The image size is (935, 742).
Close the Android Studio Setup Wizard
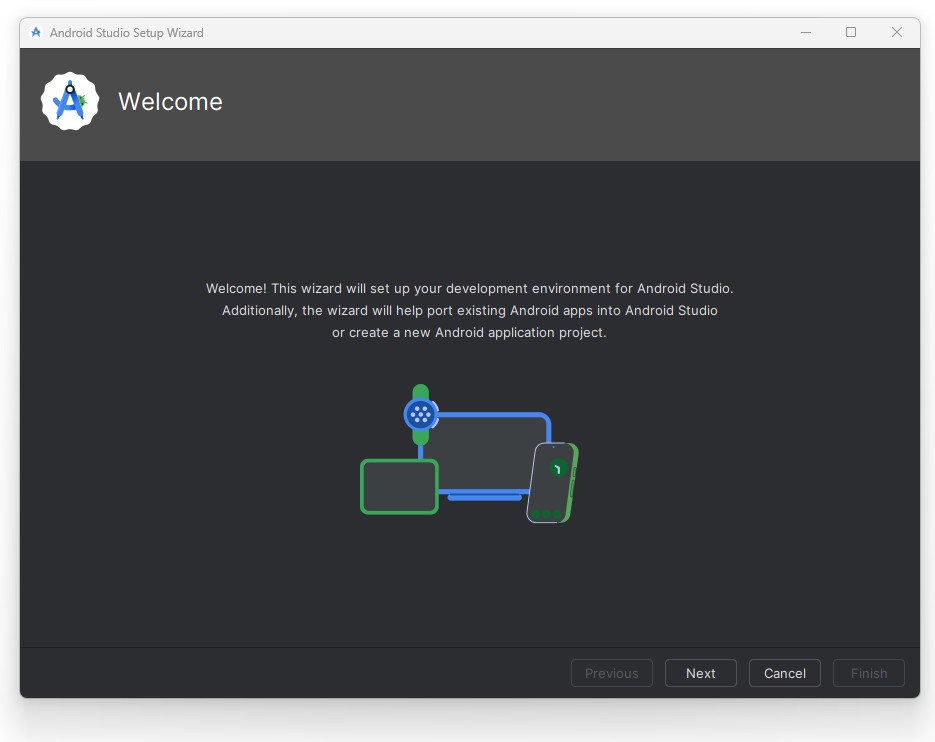click(x=897, y=32)
